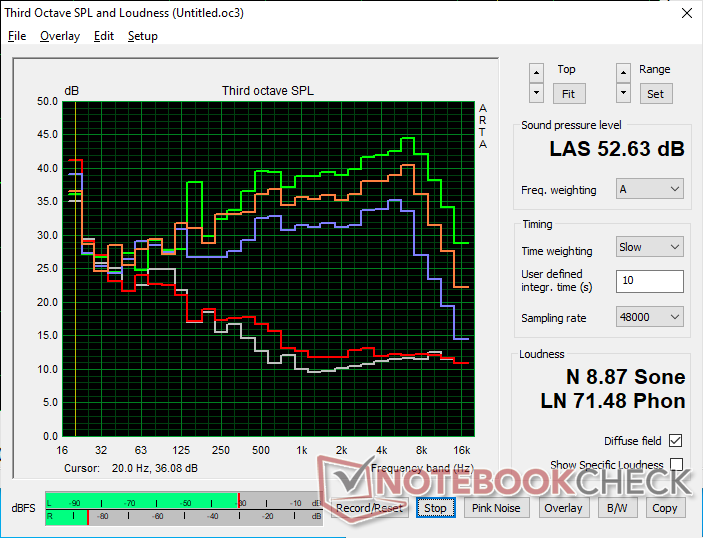703x538 pixels.
Task: Click the 50.0 dB axis label
Action: click(x=48, y=101)
